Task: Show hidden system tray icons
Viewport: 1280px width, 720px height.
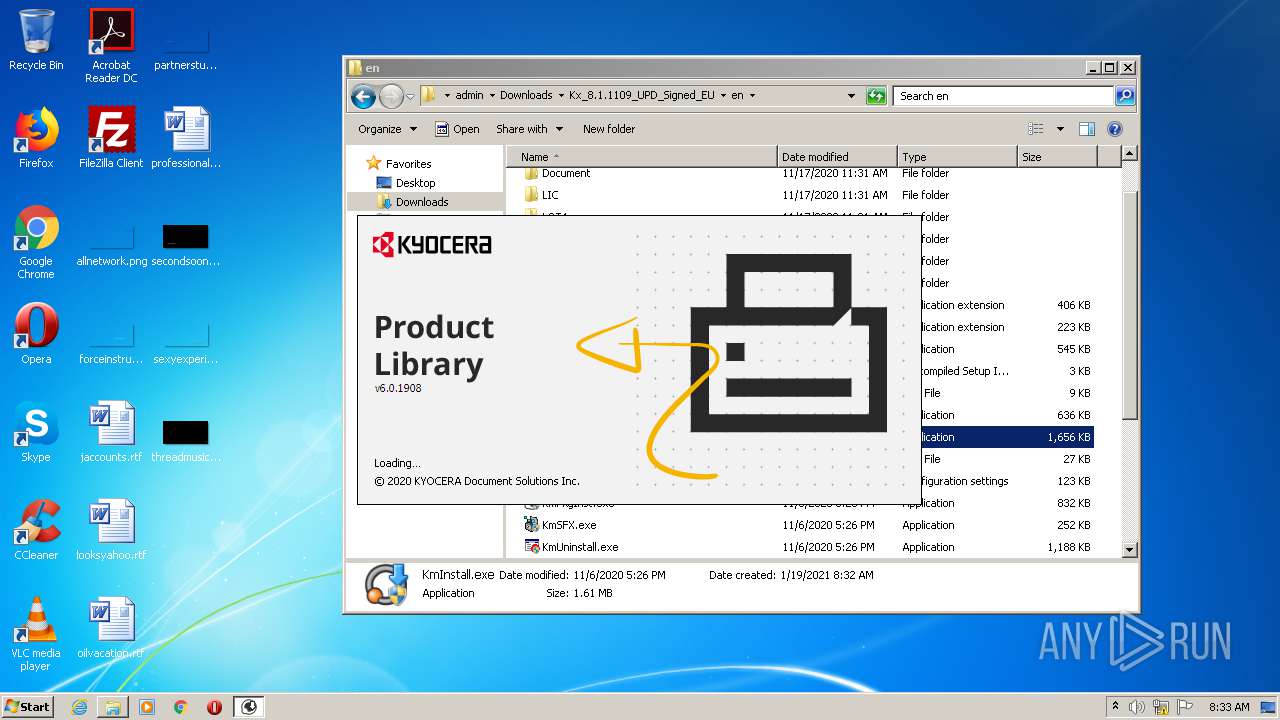Action: click(1115, 707)
